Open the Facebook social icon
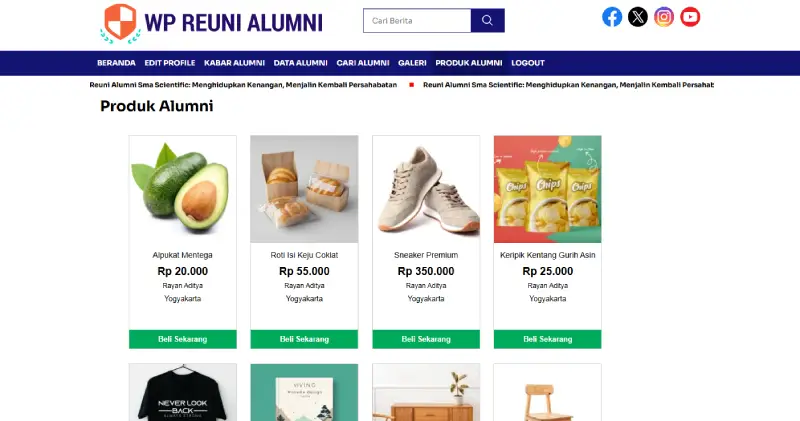 (612, 17)
